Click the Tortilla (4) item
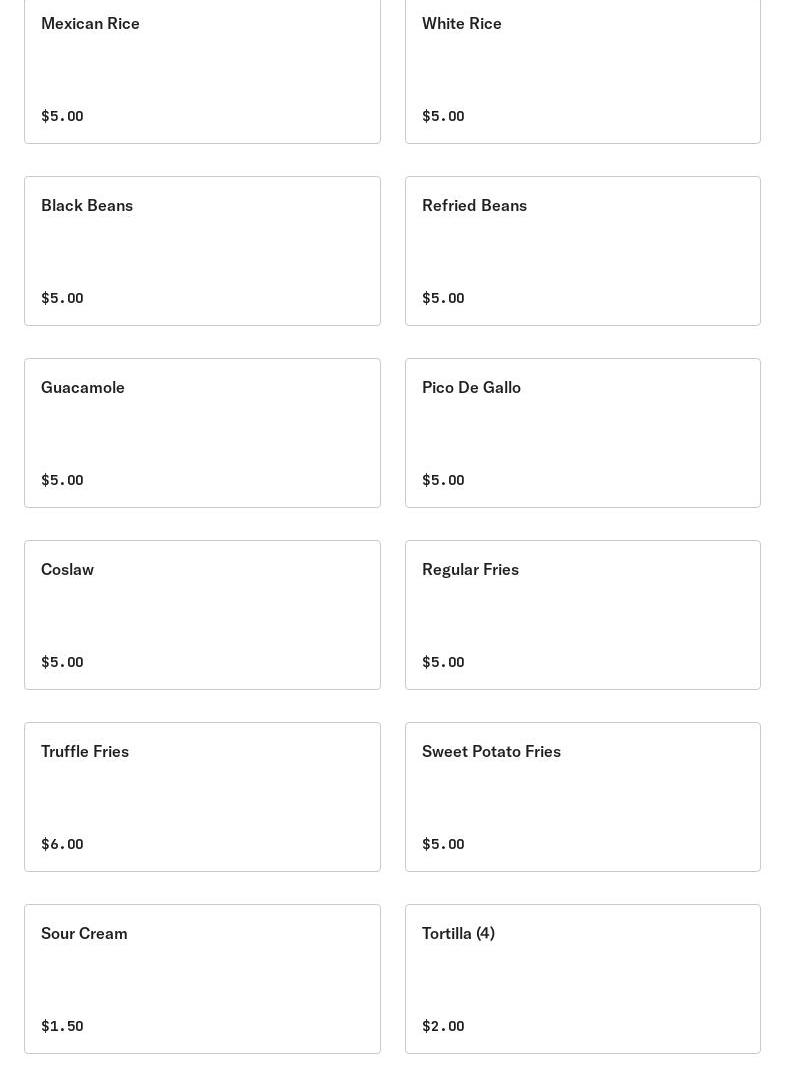Screen dimensions: 785x1082 point(582,978)
